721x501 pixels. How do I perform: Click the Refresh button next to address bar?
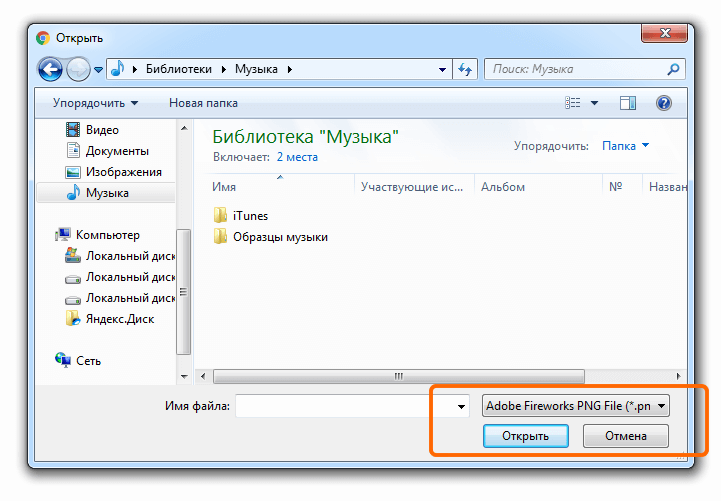click(465, 69)
